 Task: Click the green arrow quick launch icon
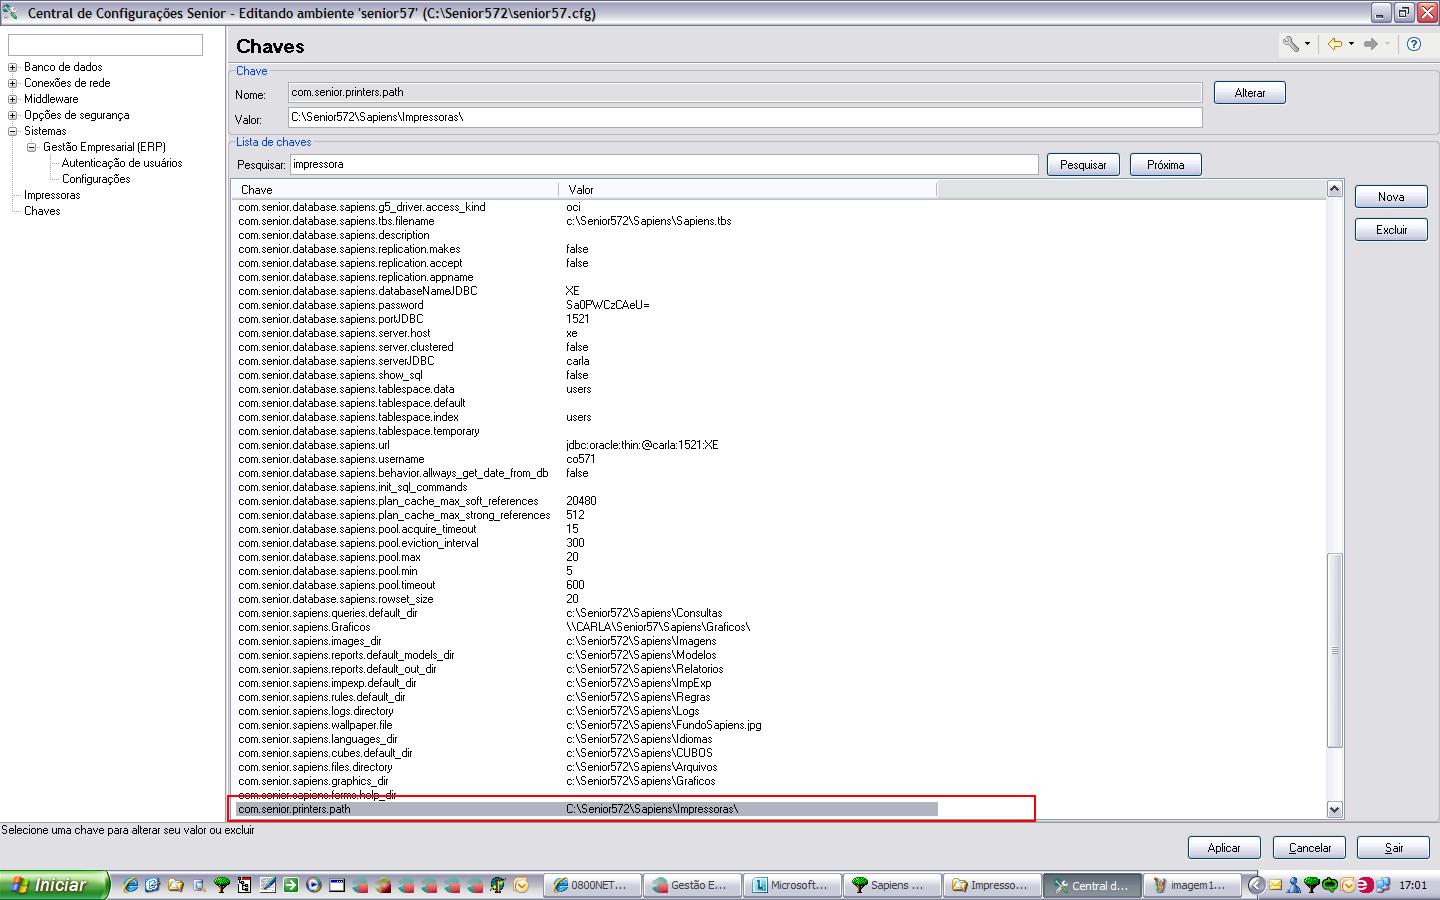290,885
